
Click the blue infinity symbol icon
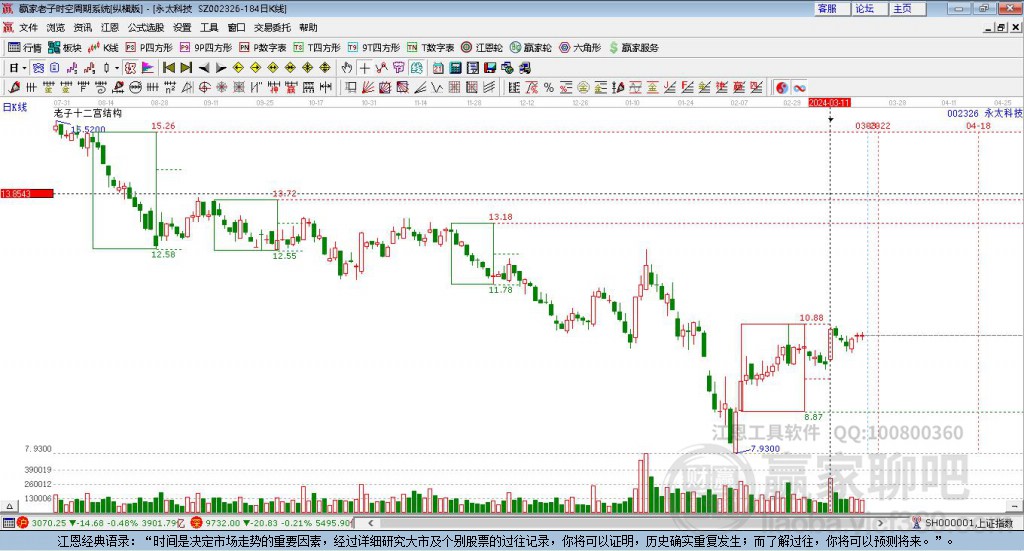click(x=799, y=87)
